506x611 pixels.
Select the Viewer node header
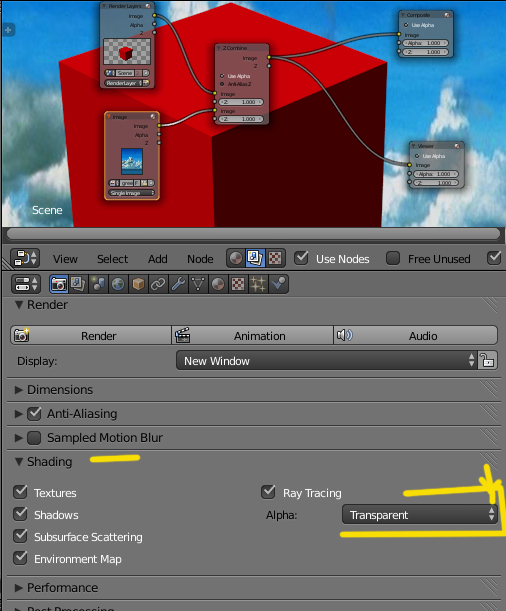[436, 146]
